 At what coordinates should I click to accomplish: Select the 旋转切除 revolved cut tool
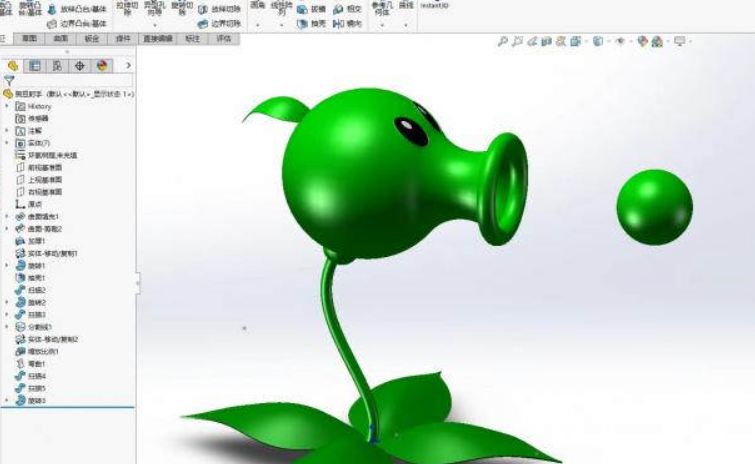pos(182,8)
